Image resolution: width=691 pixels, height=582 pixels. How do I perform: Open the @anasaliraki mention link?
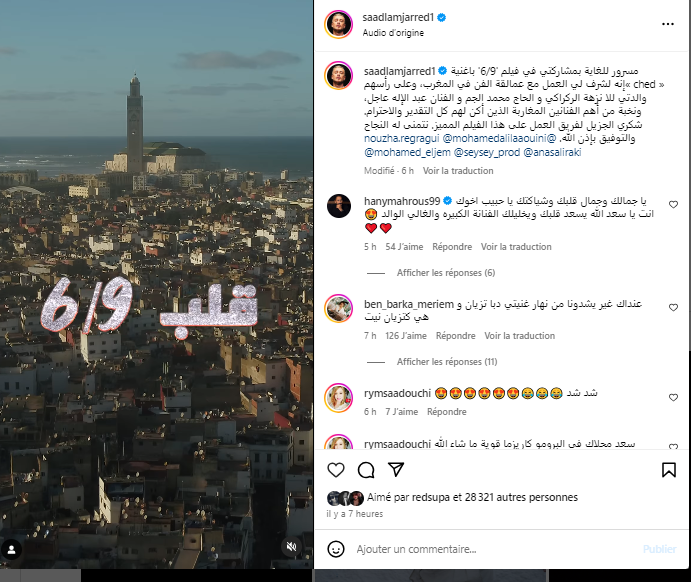[x=552, y=152]
